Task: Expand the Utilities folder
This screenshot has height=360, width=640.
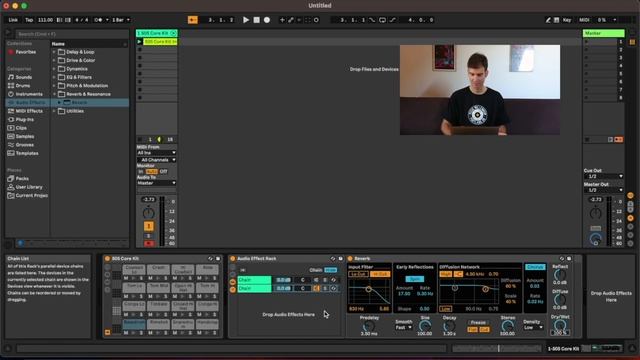Action: pyautogui.click(x=54, y=111)
